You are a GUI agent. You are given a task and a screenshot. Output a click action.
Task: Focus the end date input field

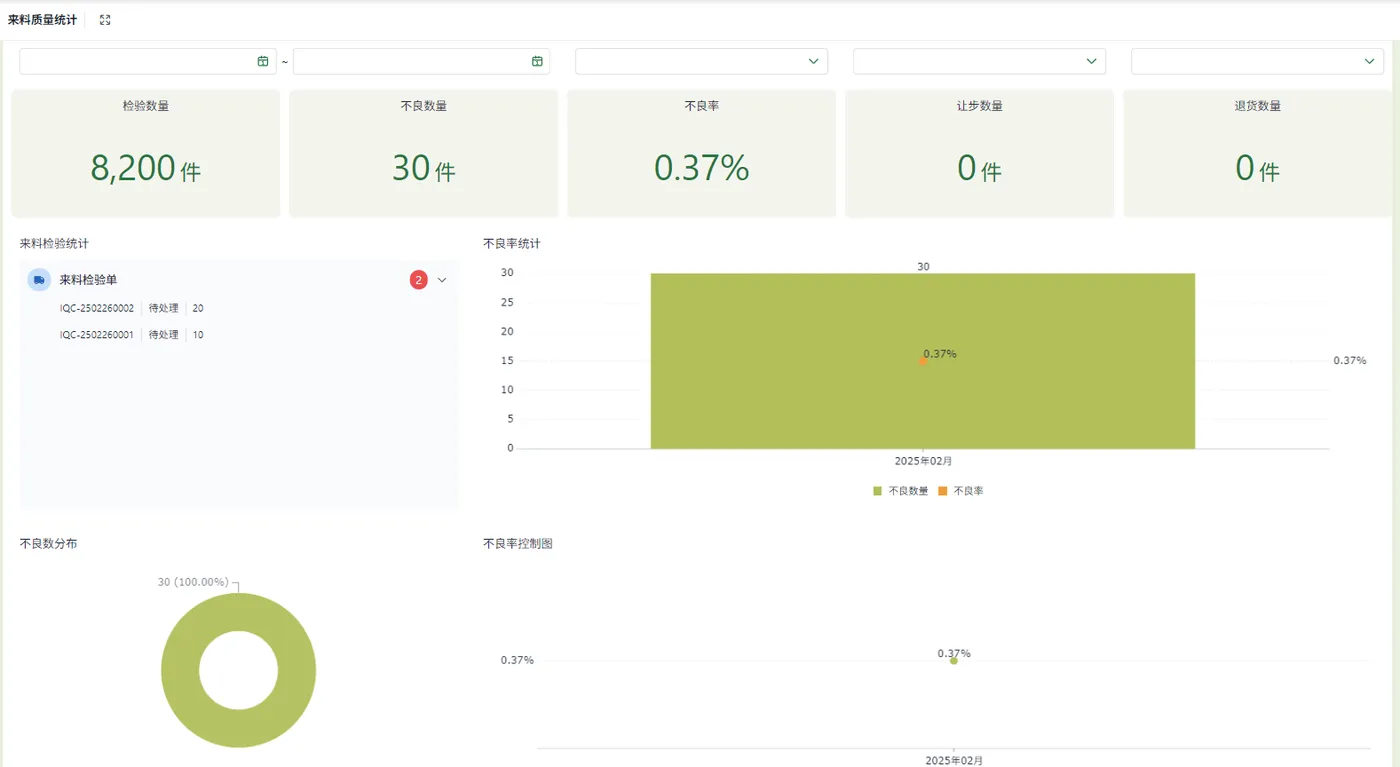[422, 61]
